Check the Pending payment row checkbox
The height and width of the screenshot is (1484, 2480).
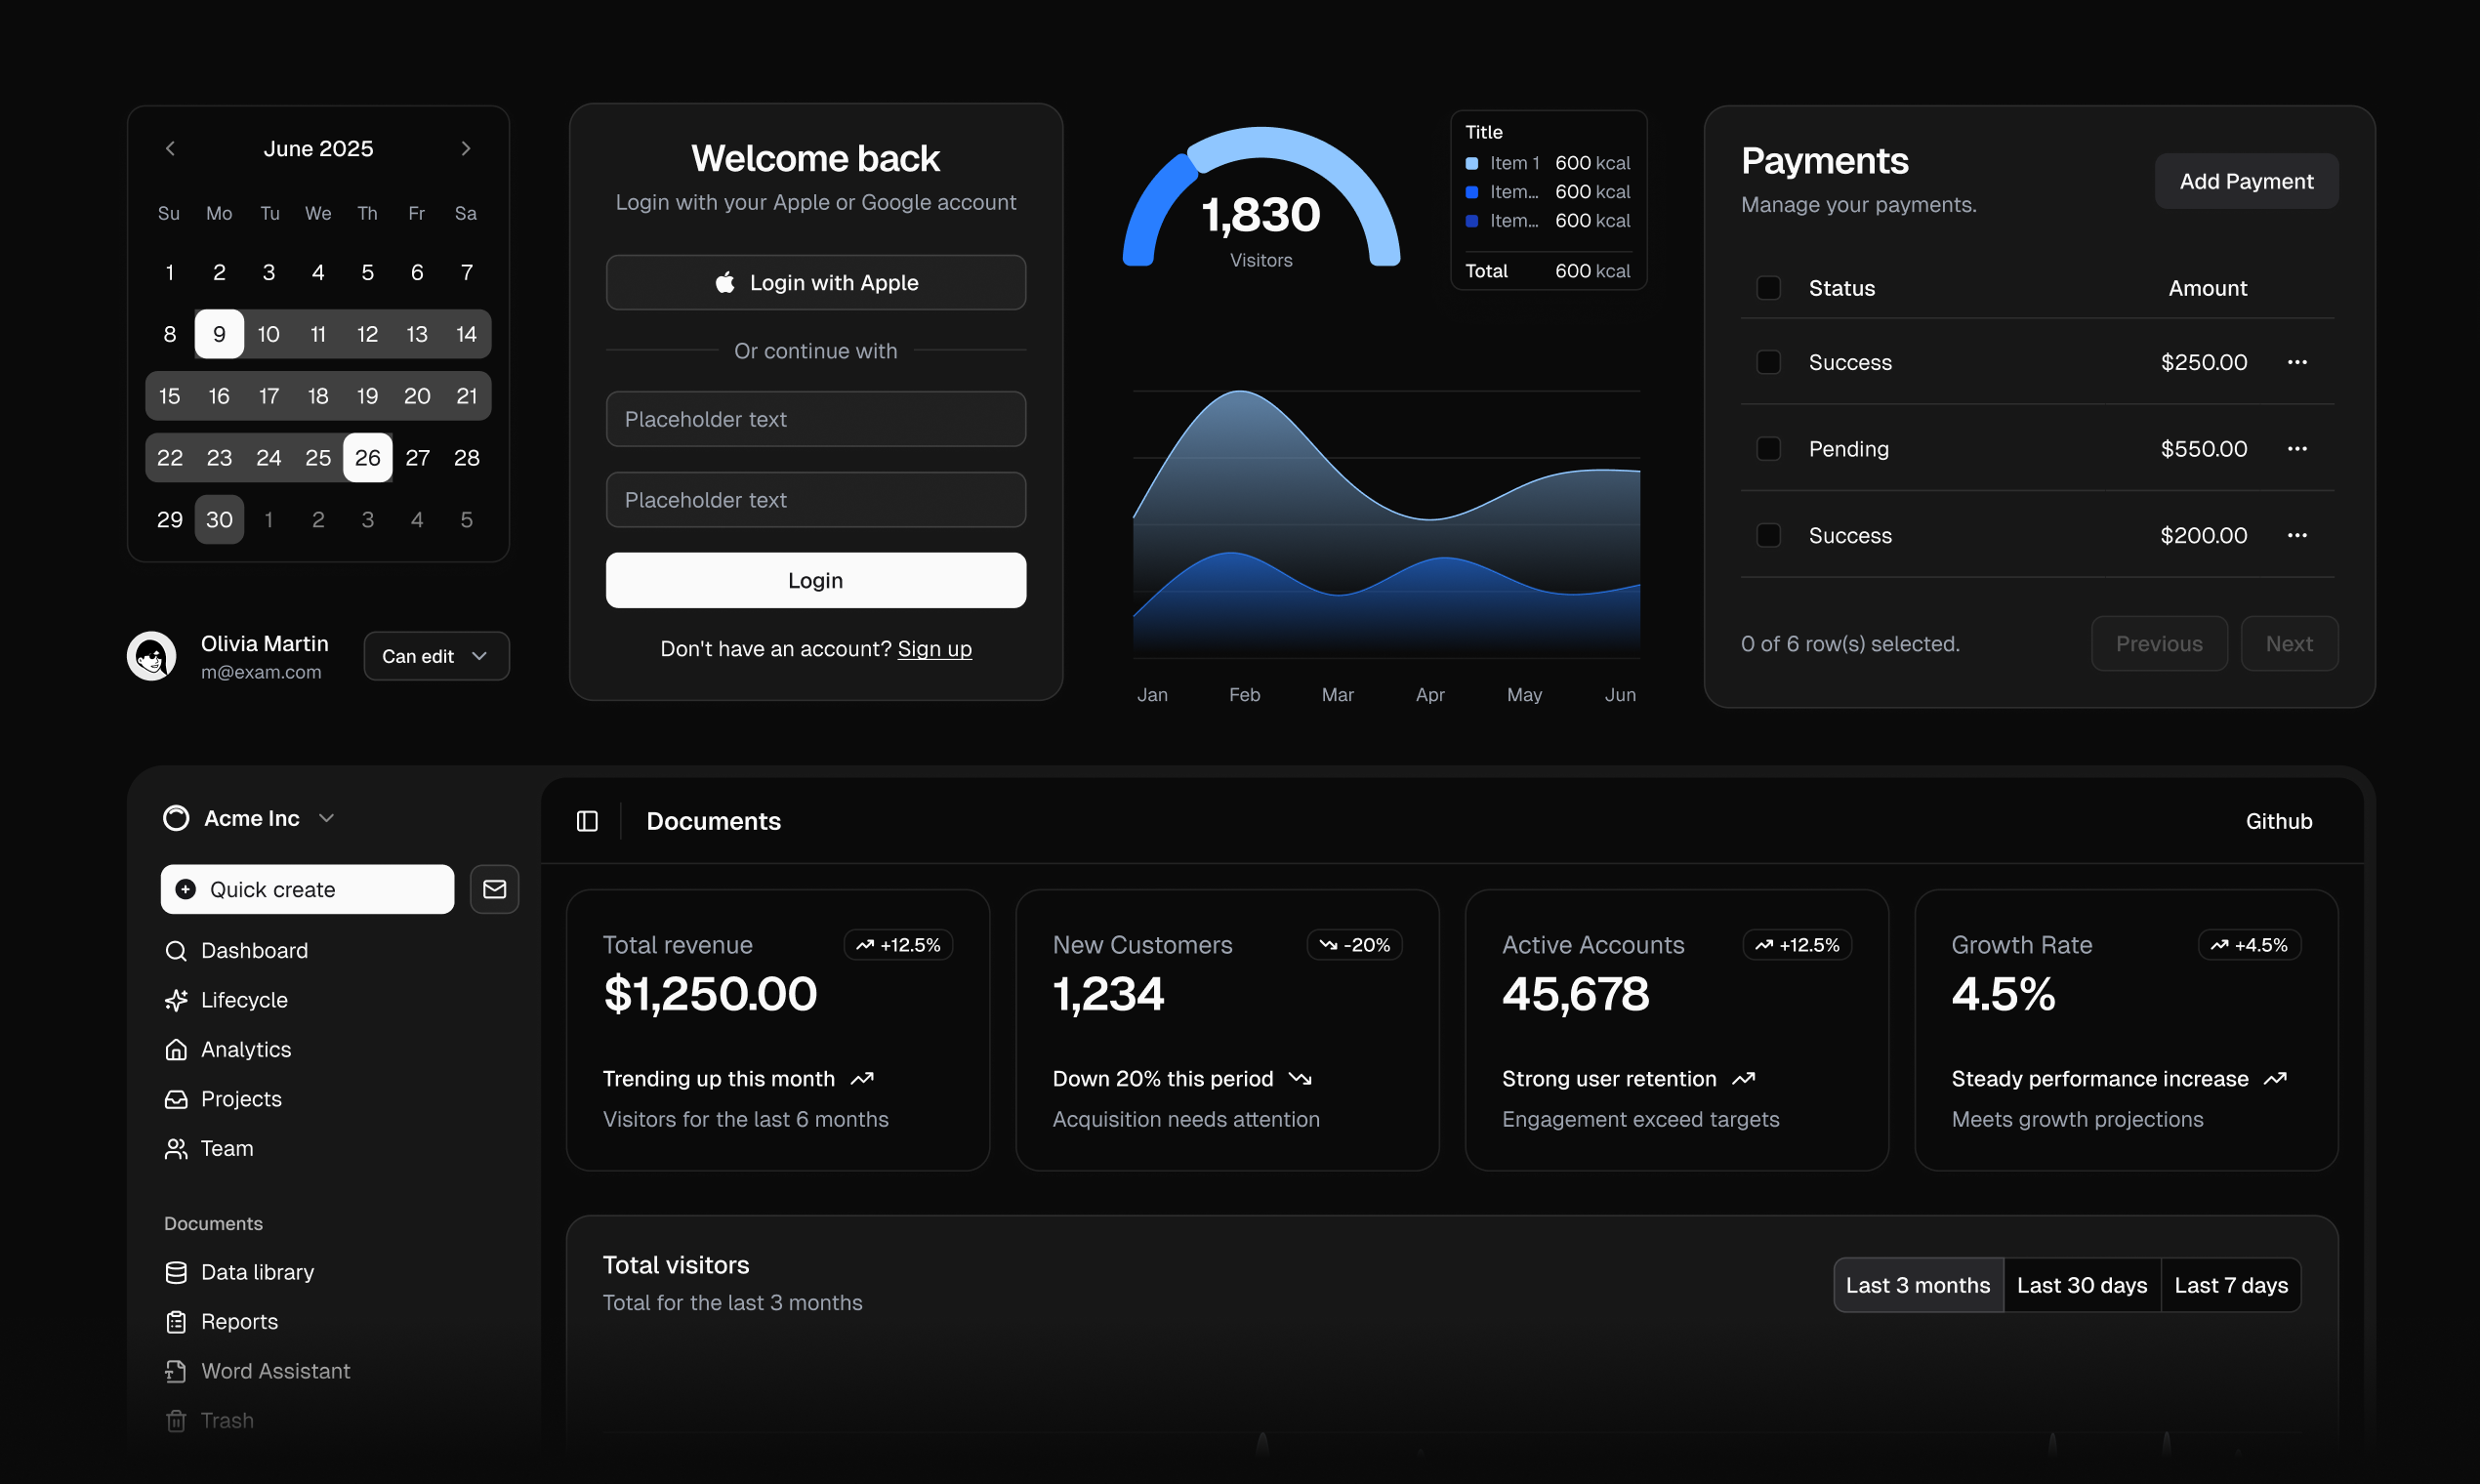[x=1768, y=448]
